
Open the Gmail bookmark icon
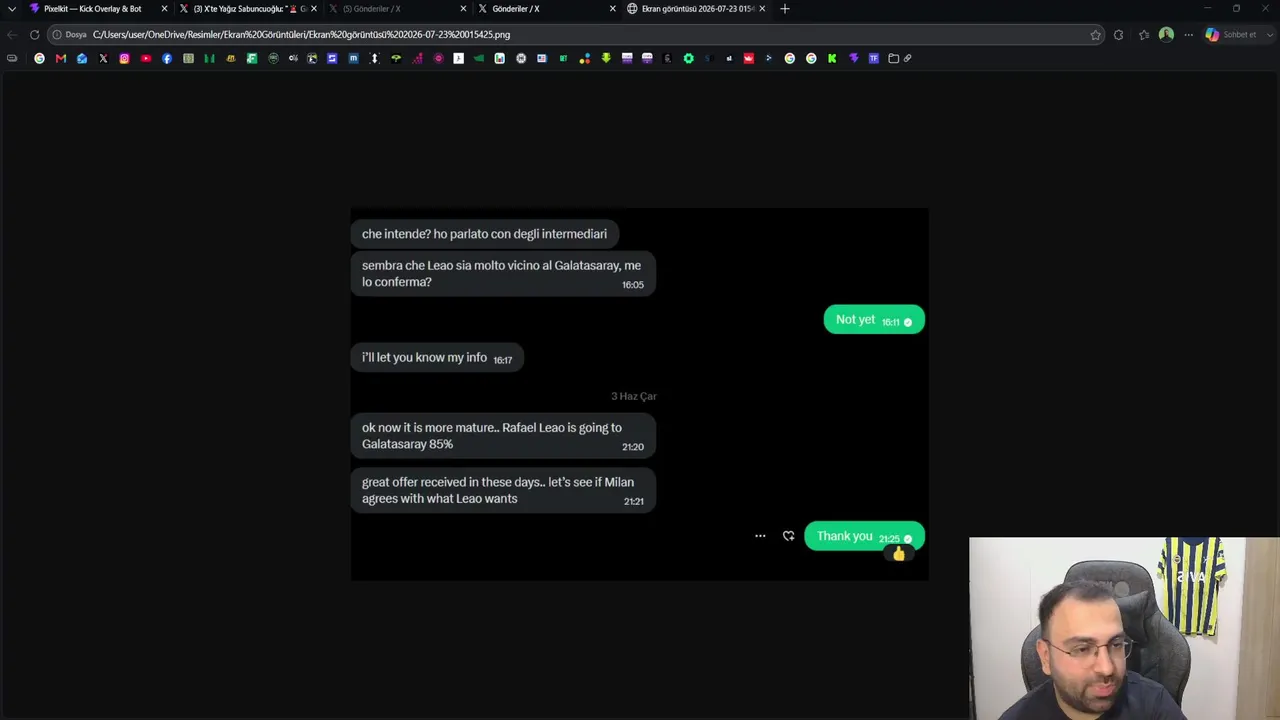[61, 58]
